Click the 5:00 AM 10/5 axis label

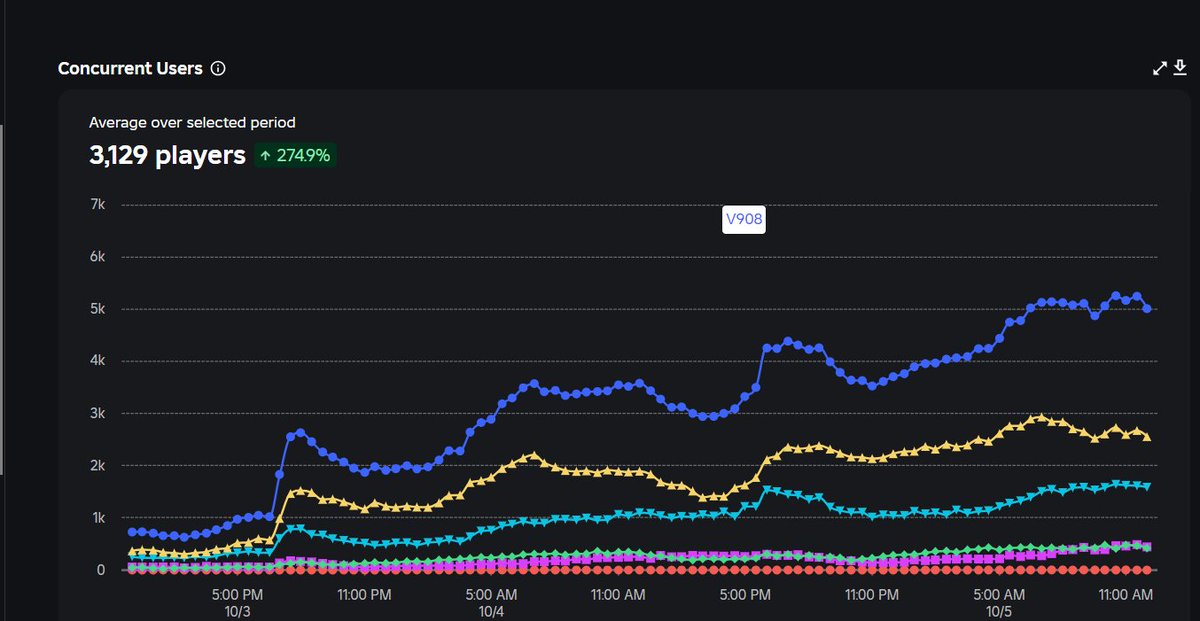tap(998, 602)
